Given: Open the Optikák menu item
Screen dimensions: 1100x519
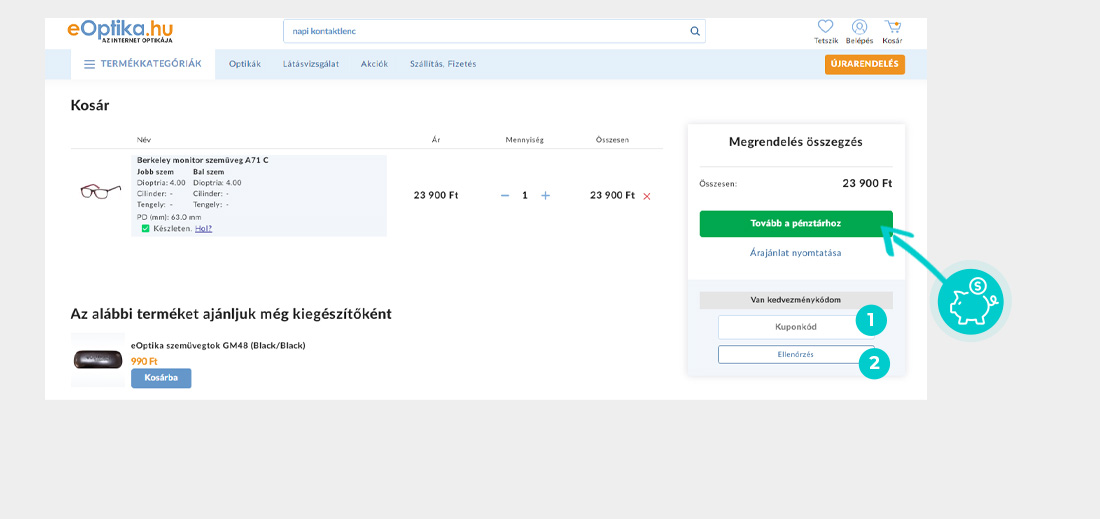Looking at the screenshot, I should (x=245, y=64).
